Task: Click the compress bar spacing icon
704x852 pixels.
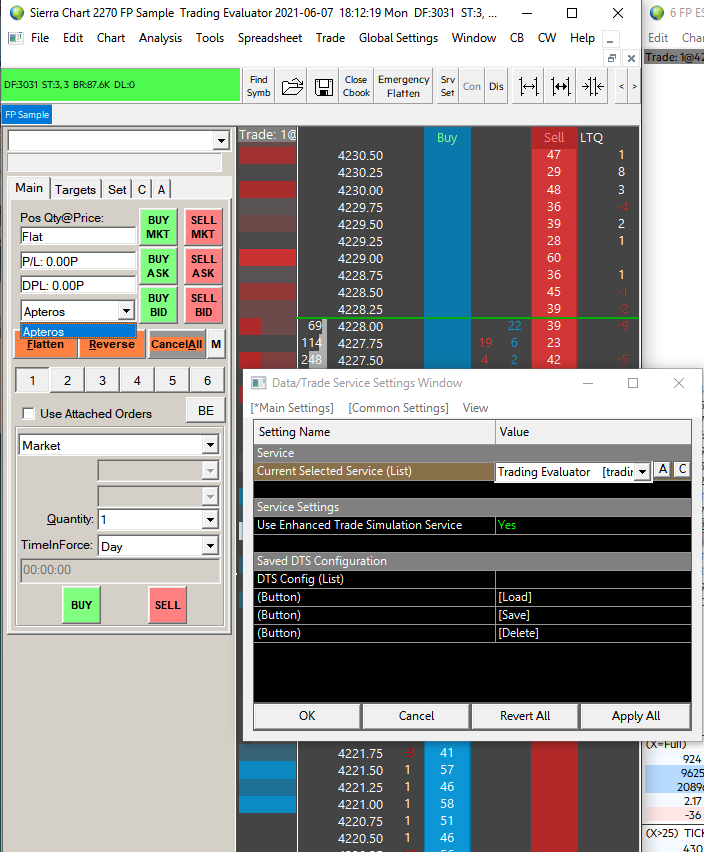Action: coord(561,86)
